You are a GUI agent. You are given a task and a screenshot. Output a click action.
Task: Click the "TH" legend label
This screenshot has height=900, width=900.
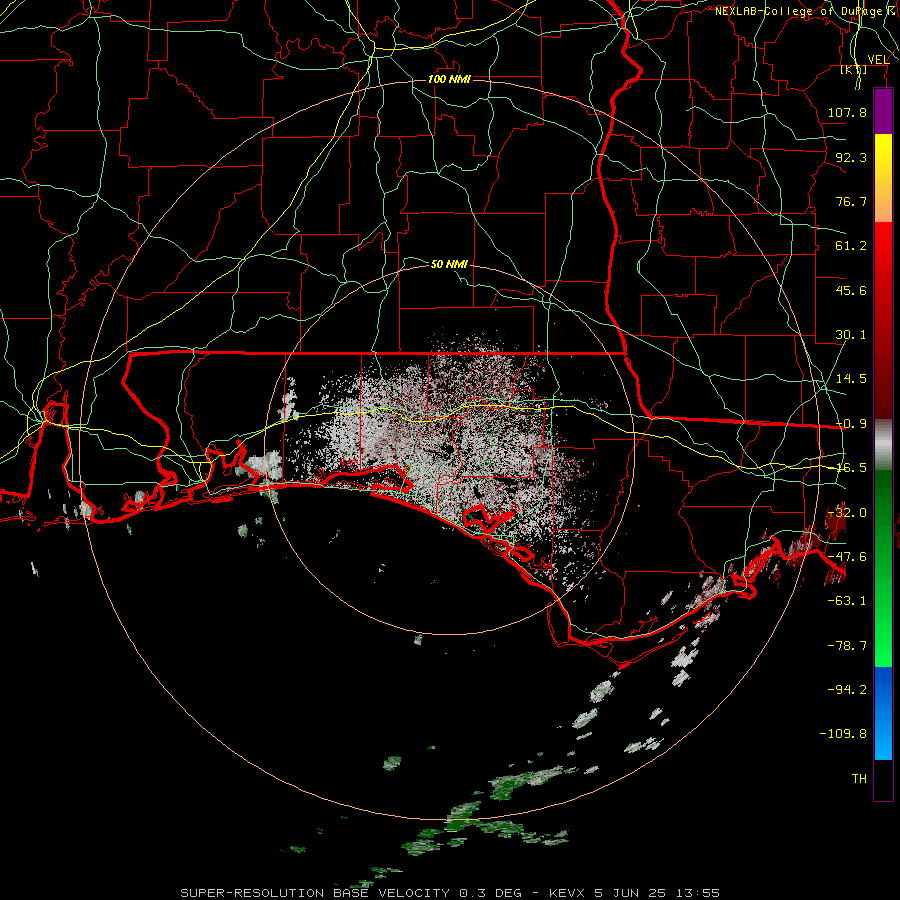click(859, 779)
